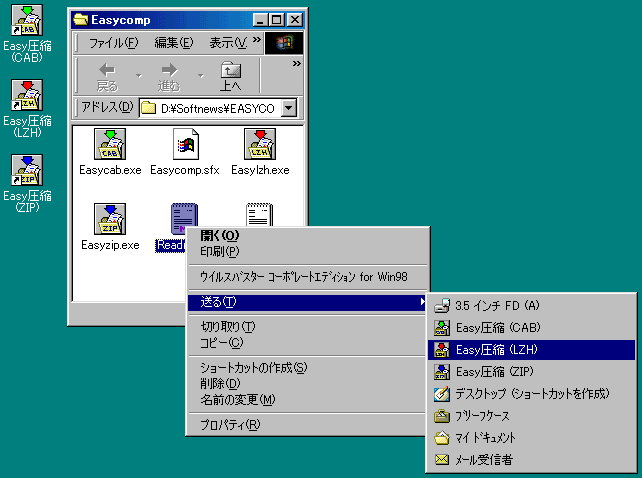
Task: Select Easyzip.exe file icon
Action: [x=110, y=219]
